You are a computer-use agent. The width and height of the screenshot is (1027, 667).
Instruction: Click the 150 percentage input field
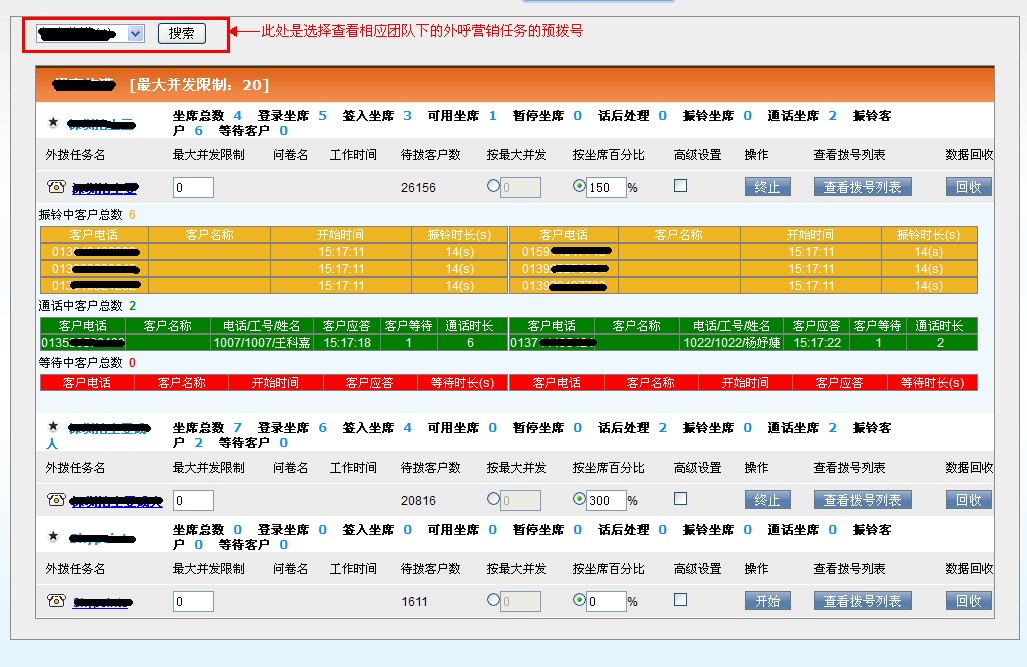606,187
